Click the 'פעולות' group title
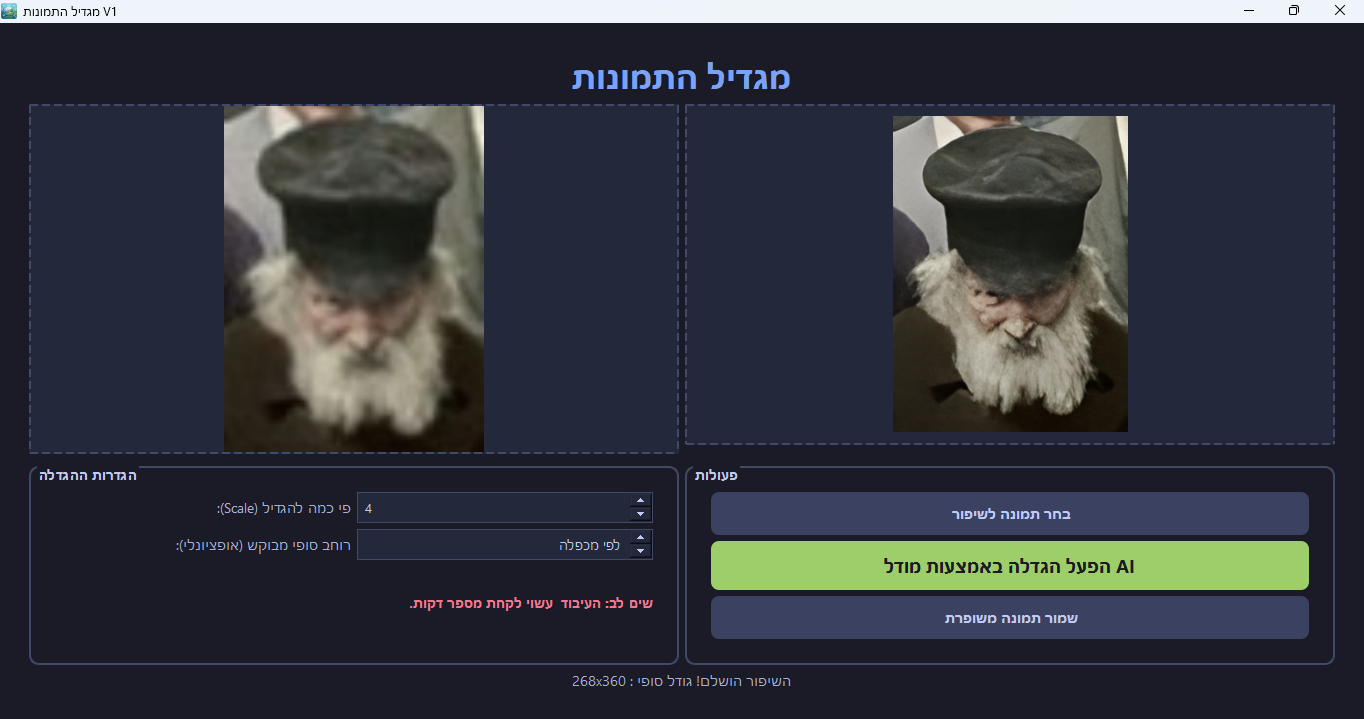1364x719 pixels. pyautogui.click(x=716, y=475)
